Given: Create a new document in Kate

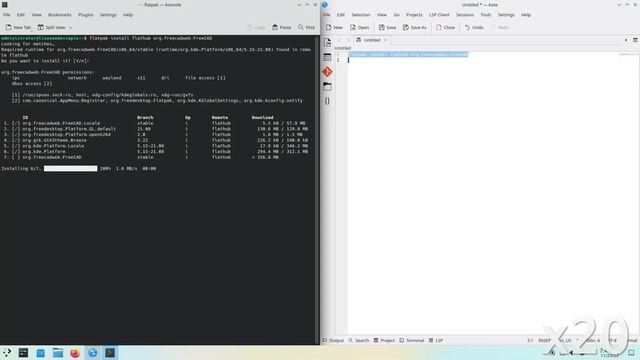Looking at the screenshot, I should [334, 27].
